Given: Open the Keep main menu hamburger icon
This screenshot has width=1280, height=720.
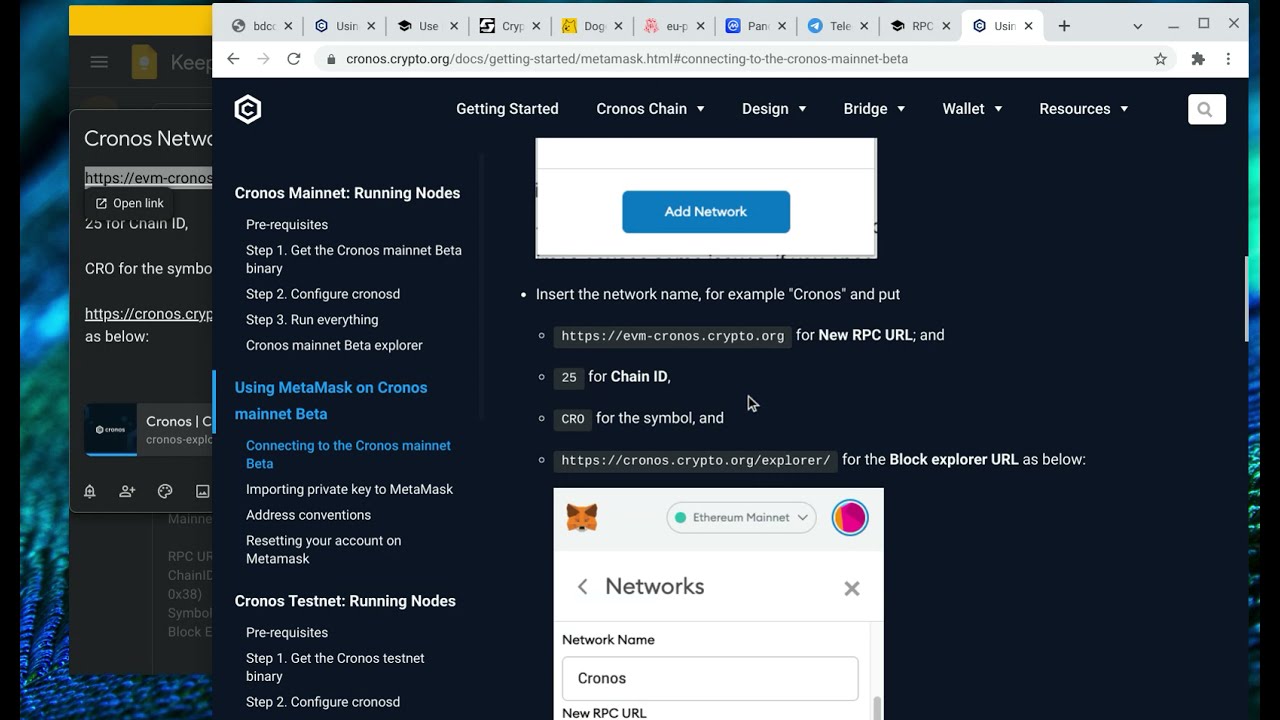Looking at the screenshot, I should point(99,62).
